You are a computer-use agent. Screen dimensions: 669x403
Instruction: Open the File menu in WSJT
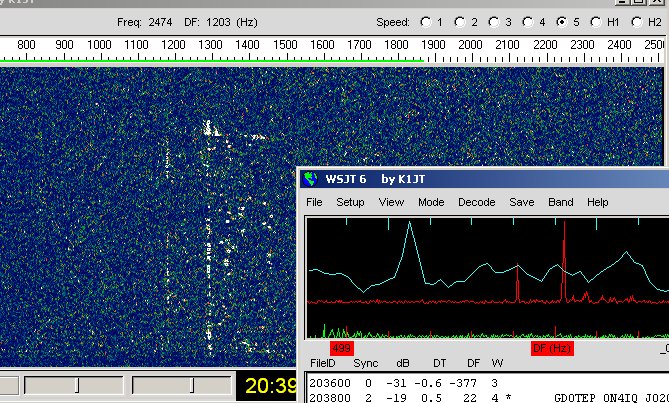(314, 202)
